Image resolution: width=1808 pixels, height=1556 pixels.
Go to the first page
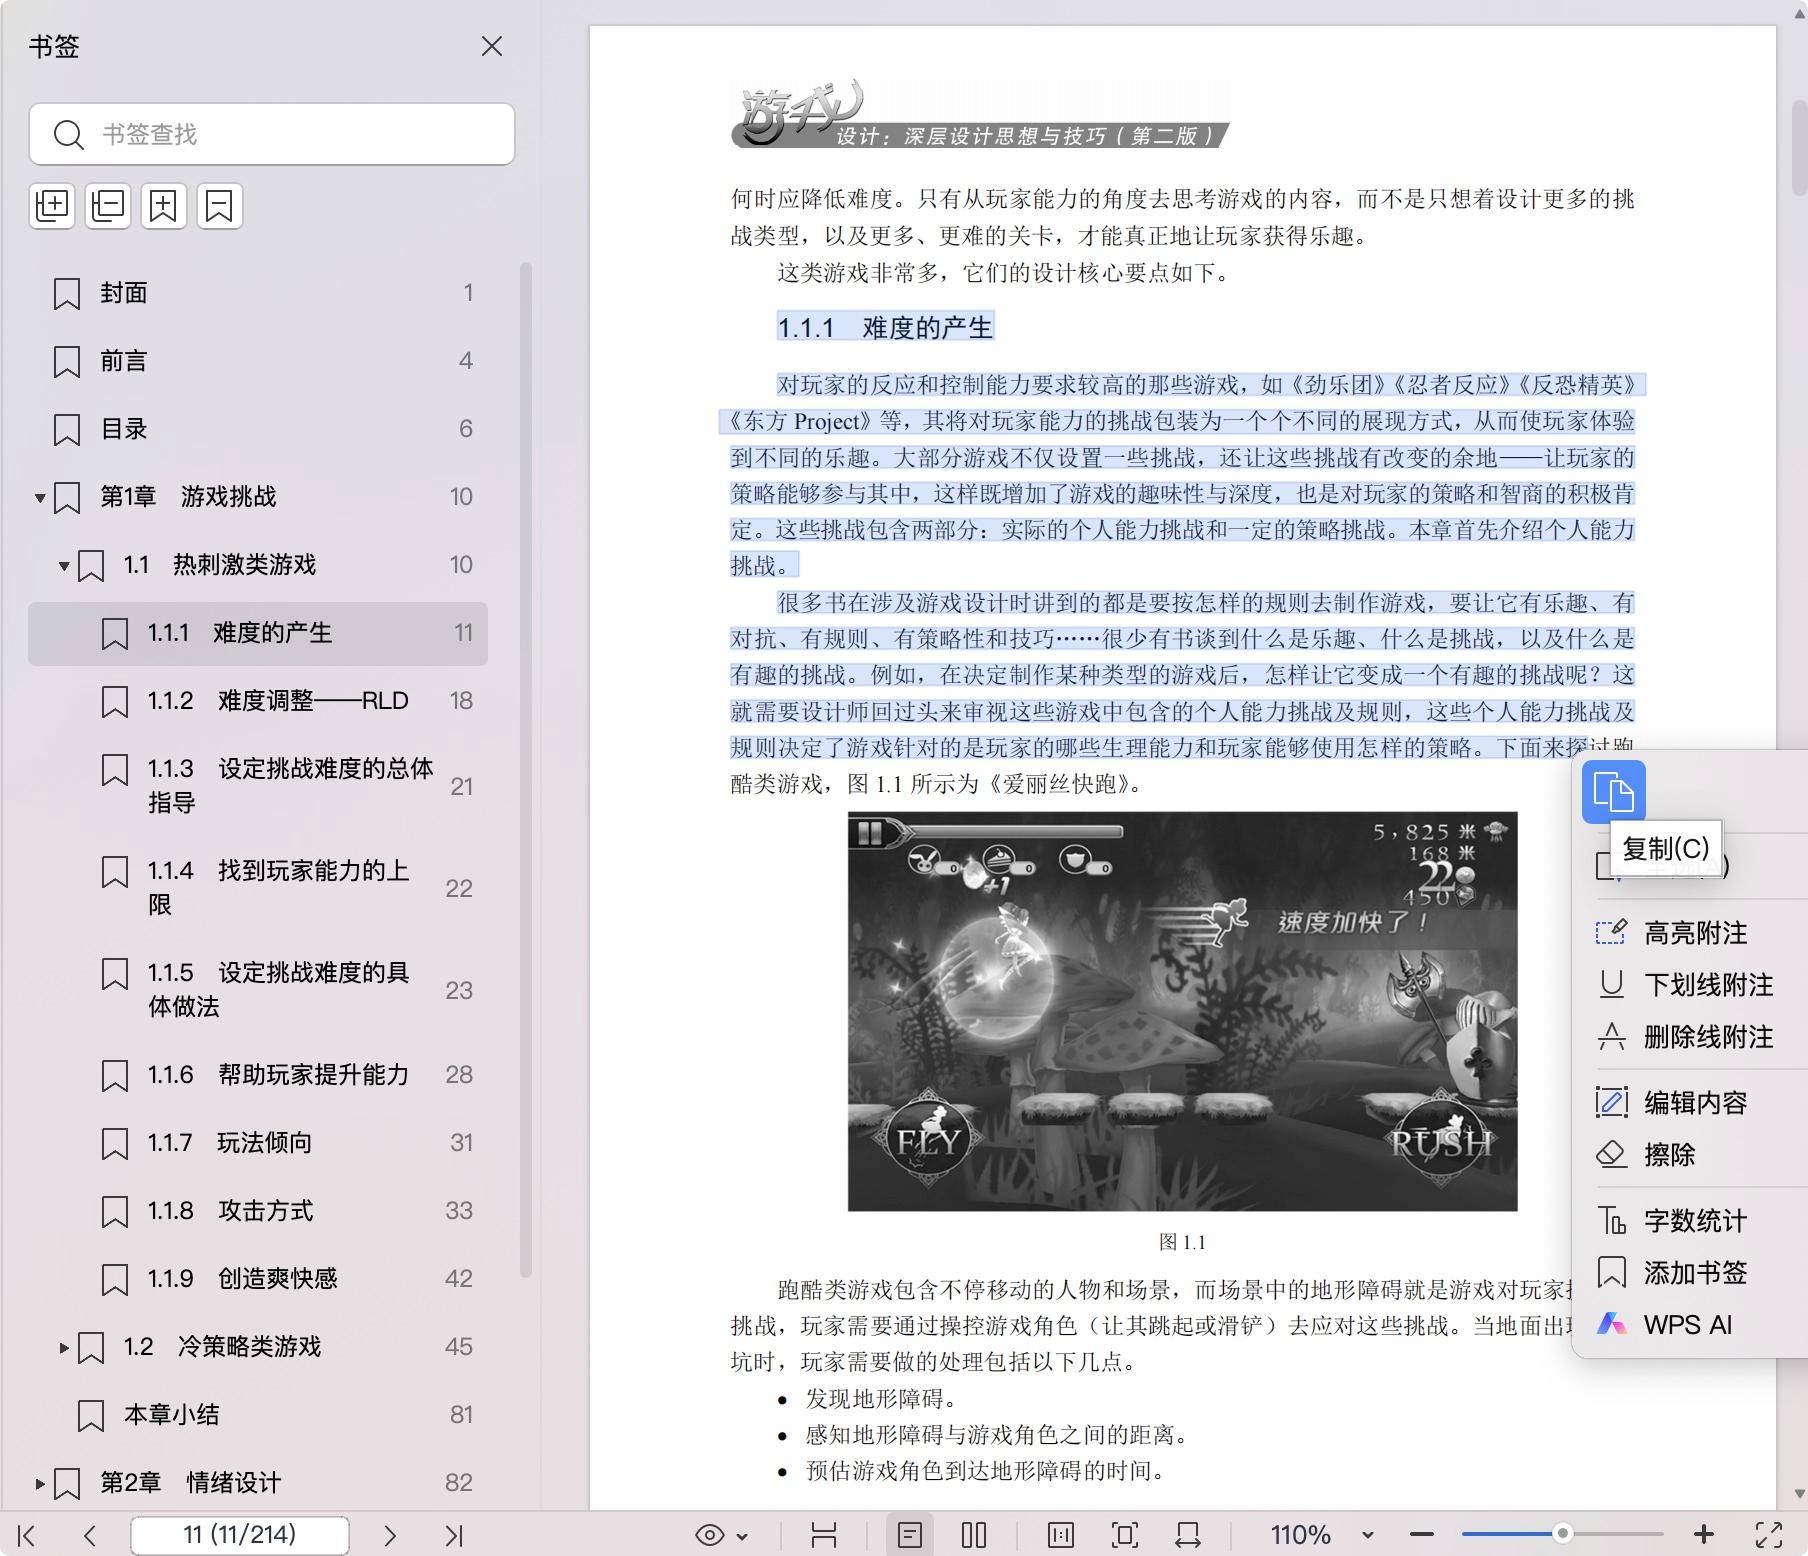27,1535
